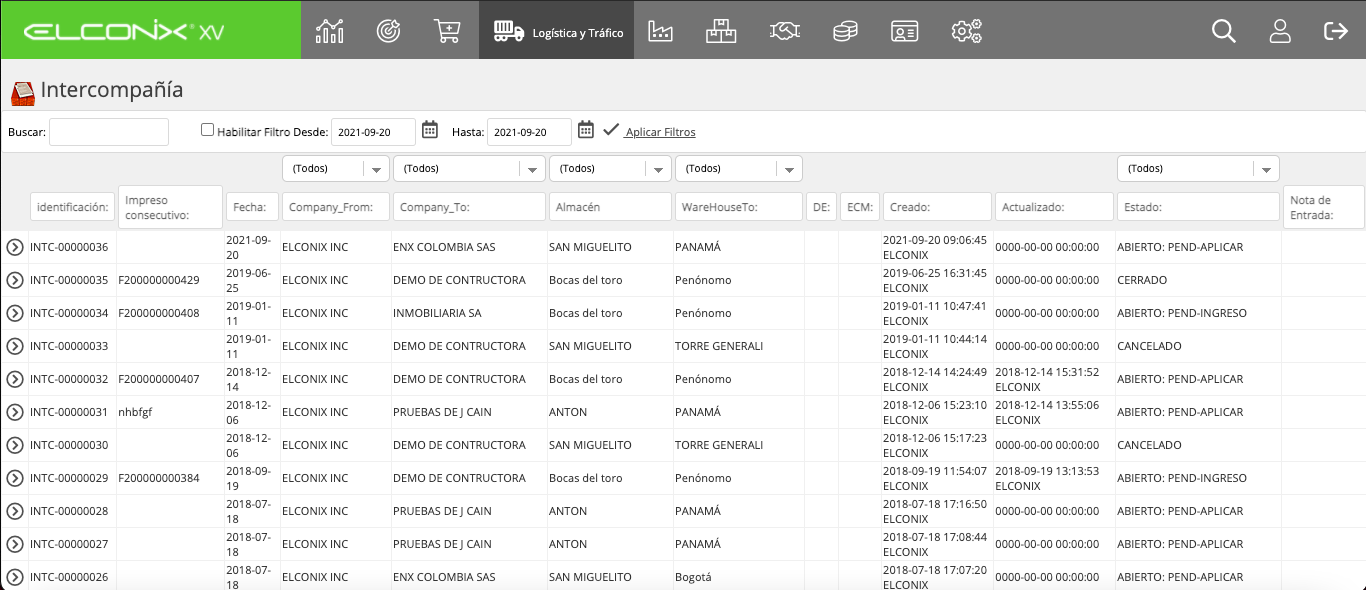Click the CERRADO status cell
Screen dimensions: 1366x590
1142,280
